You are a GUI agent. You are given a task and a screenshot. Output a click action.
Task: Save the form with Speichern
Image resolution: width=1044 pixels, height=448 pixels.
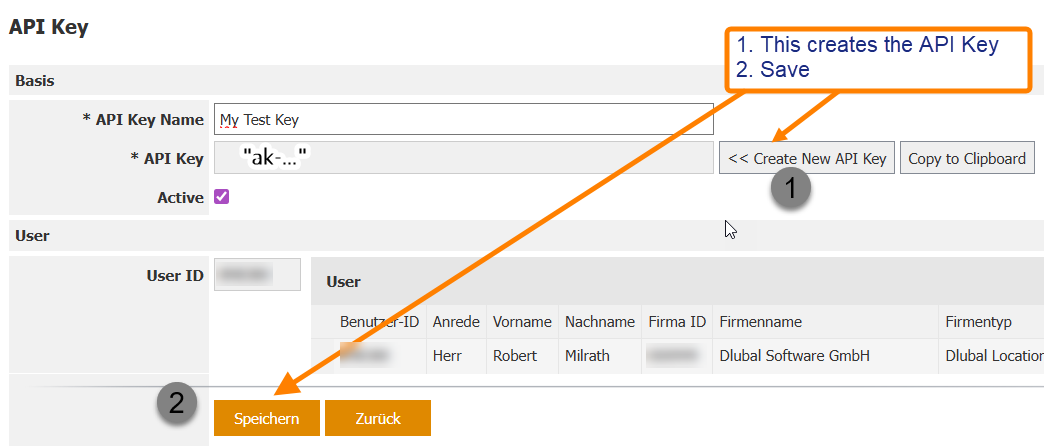[266, 418]
